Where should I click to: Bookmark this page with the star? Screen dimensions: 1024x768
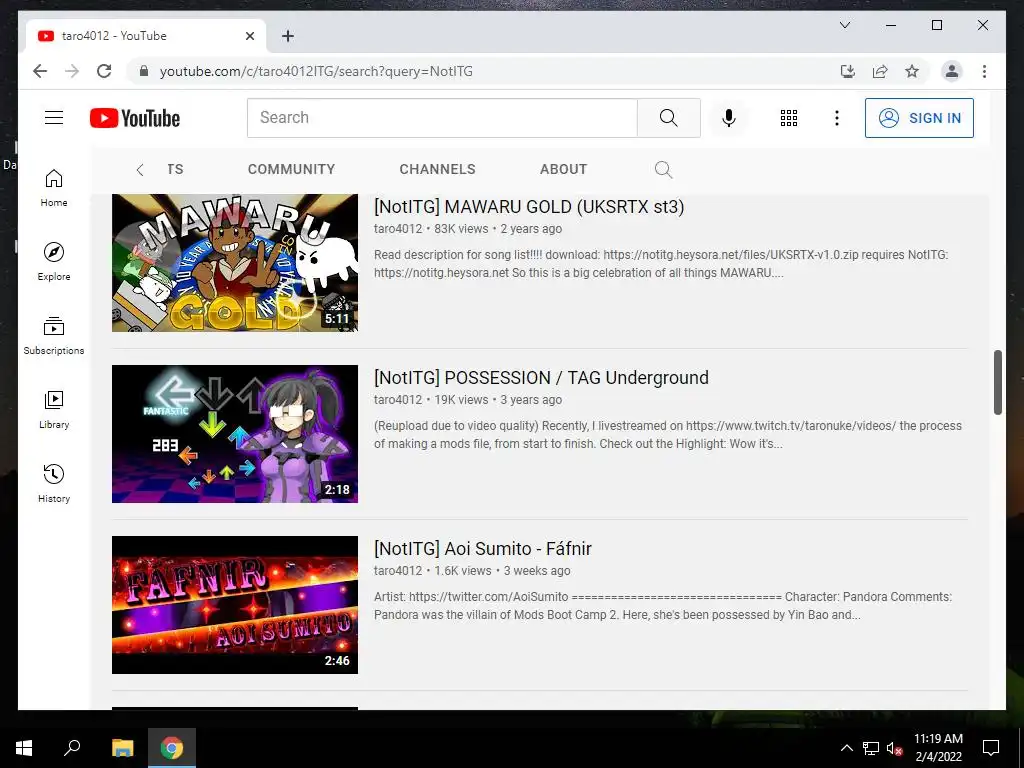click(912, 71)
